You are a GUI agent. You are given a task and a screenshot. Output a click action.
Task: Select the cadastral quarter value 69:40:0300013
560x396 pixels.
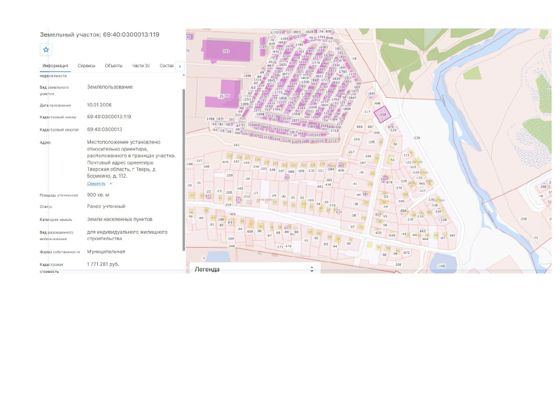[104, 129]
